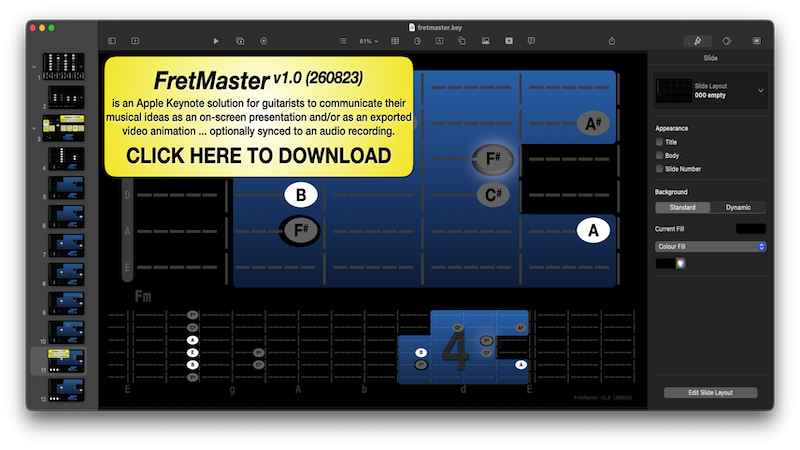800x450 pixels.
Task: Click the Current Fill black swatch
Action: tap(751, 229)
